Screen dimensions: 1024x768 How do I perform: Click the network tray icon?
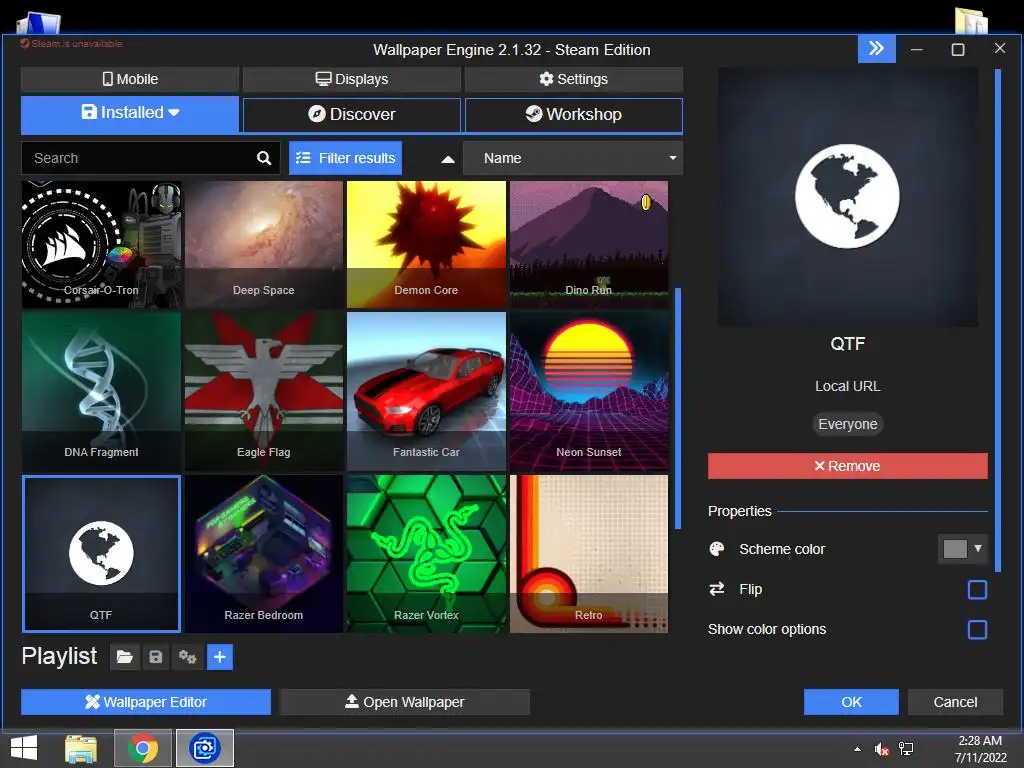point(906,749)
